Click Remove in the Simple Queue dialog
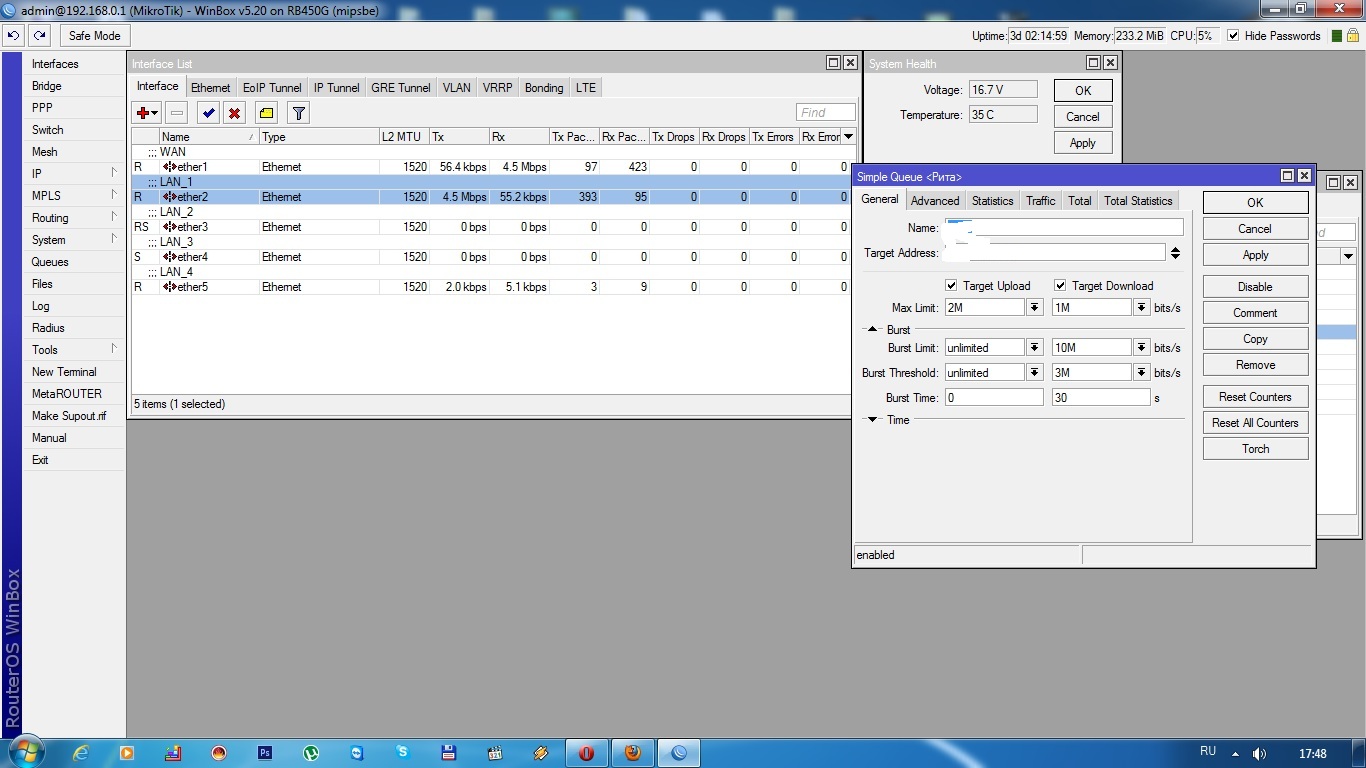 coord(1255,365)
